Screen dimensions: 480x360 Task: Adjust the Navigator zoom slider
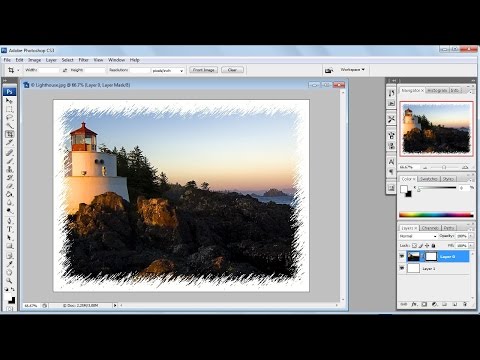click(x=444, y=167)
